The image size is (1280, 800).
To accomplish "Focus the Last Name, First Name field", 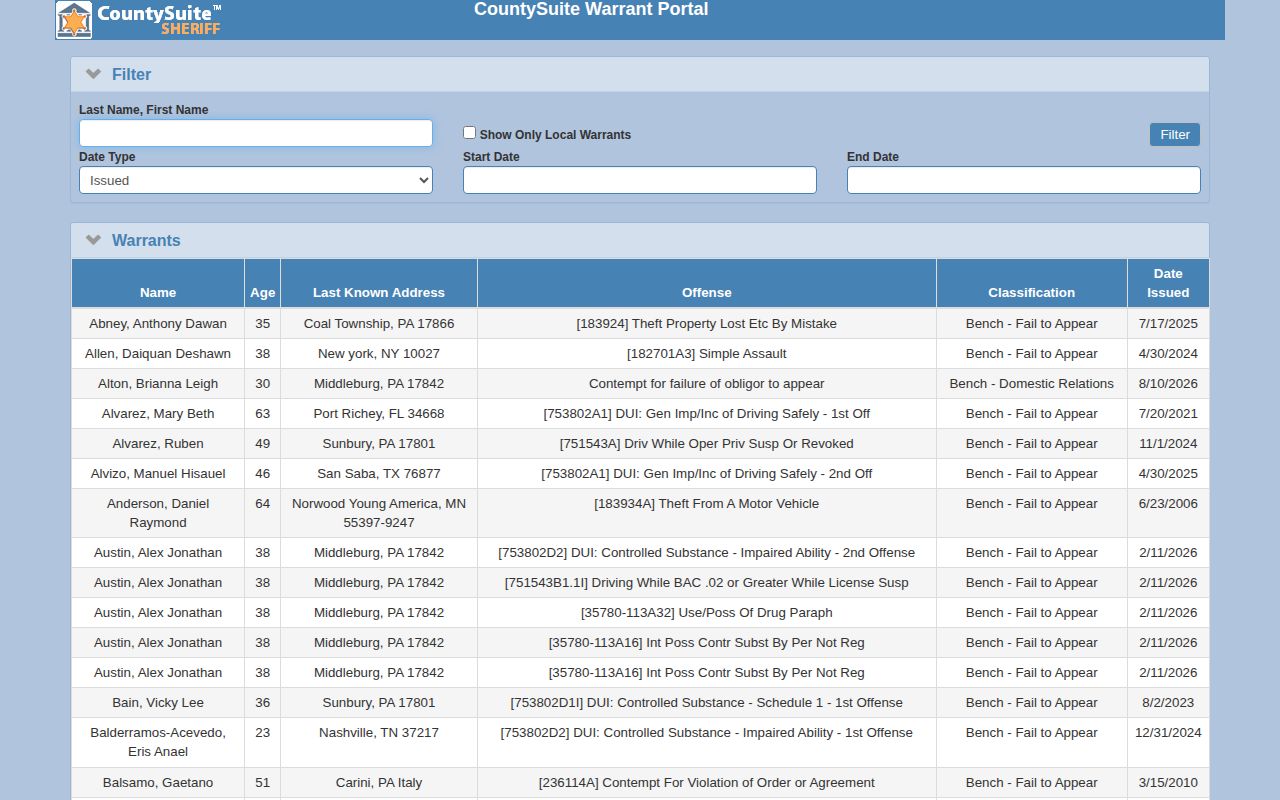I will click(256, 133).
